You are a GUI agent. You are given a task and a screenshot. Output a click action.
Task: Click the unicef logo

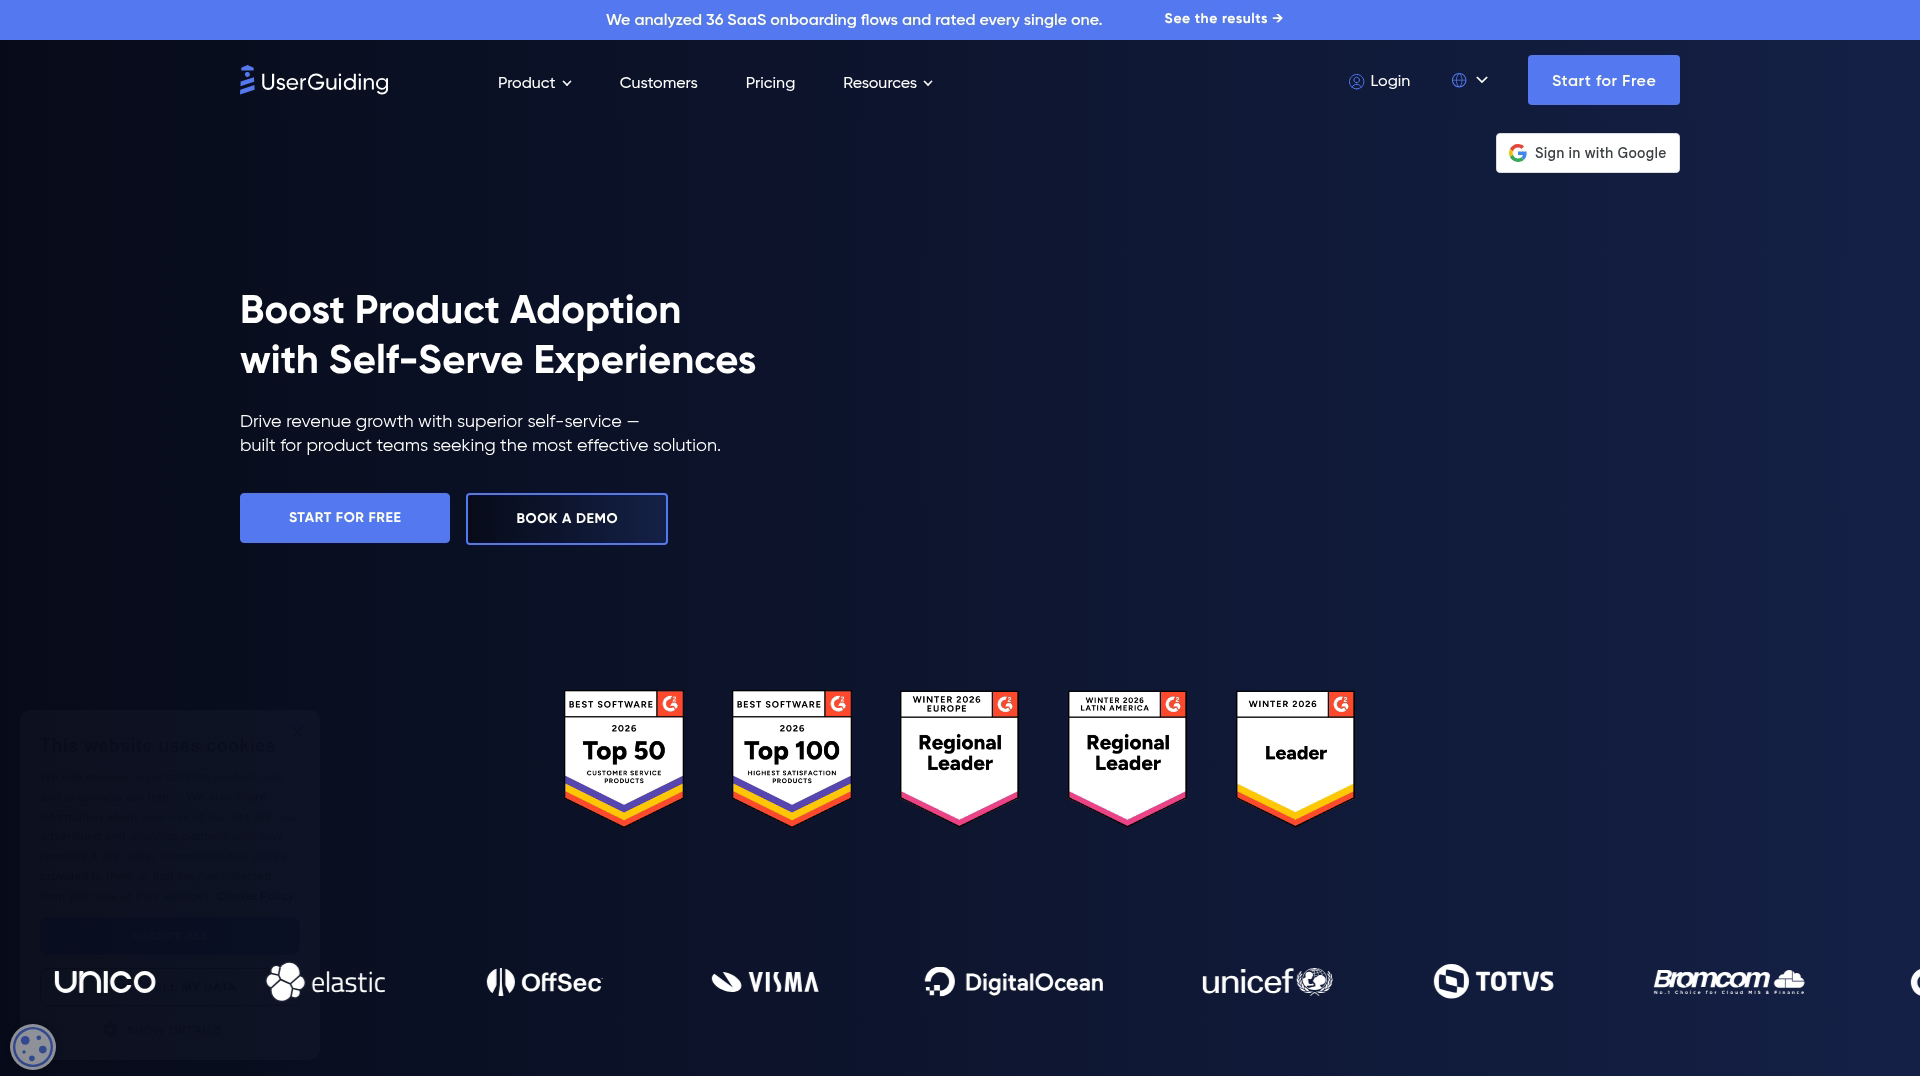[1266, 982]
